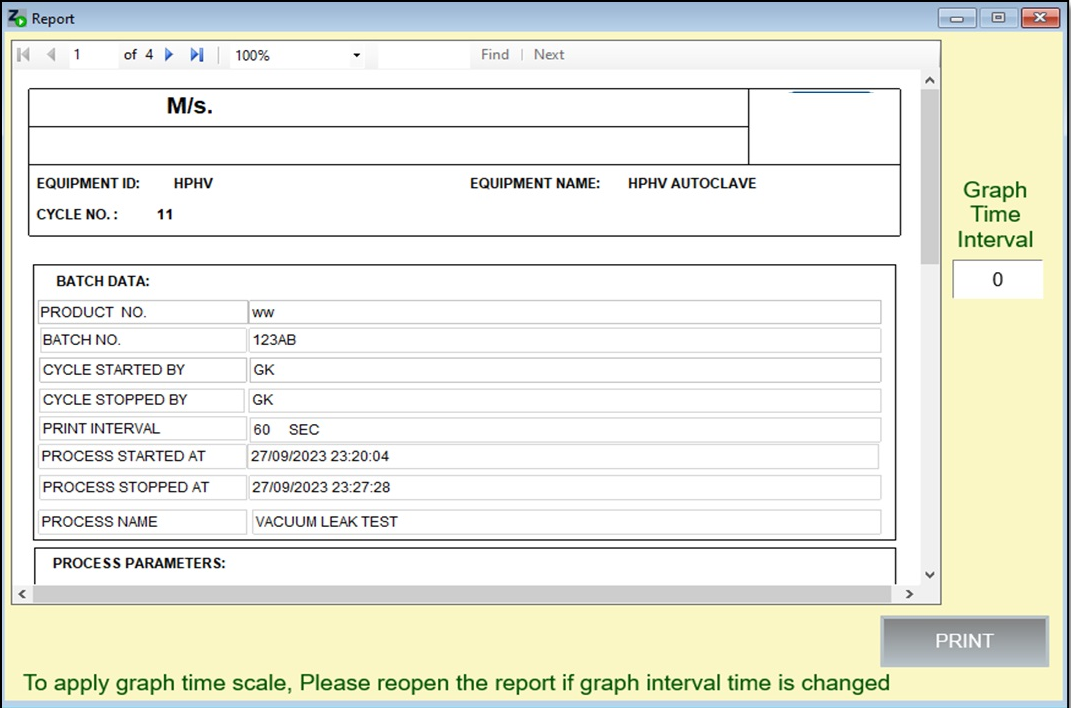This screenshot has height=708, width=1071.
Task: Advance to next report page
Action: coord(169,55)
